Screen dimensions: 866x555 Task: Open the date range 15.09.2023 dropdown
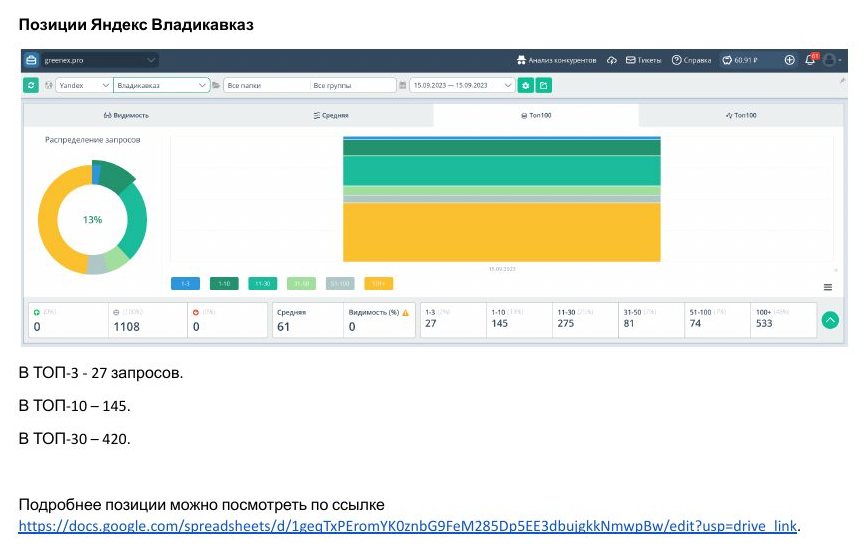[462, 86]
